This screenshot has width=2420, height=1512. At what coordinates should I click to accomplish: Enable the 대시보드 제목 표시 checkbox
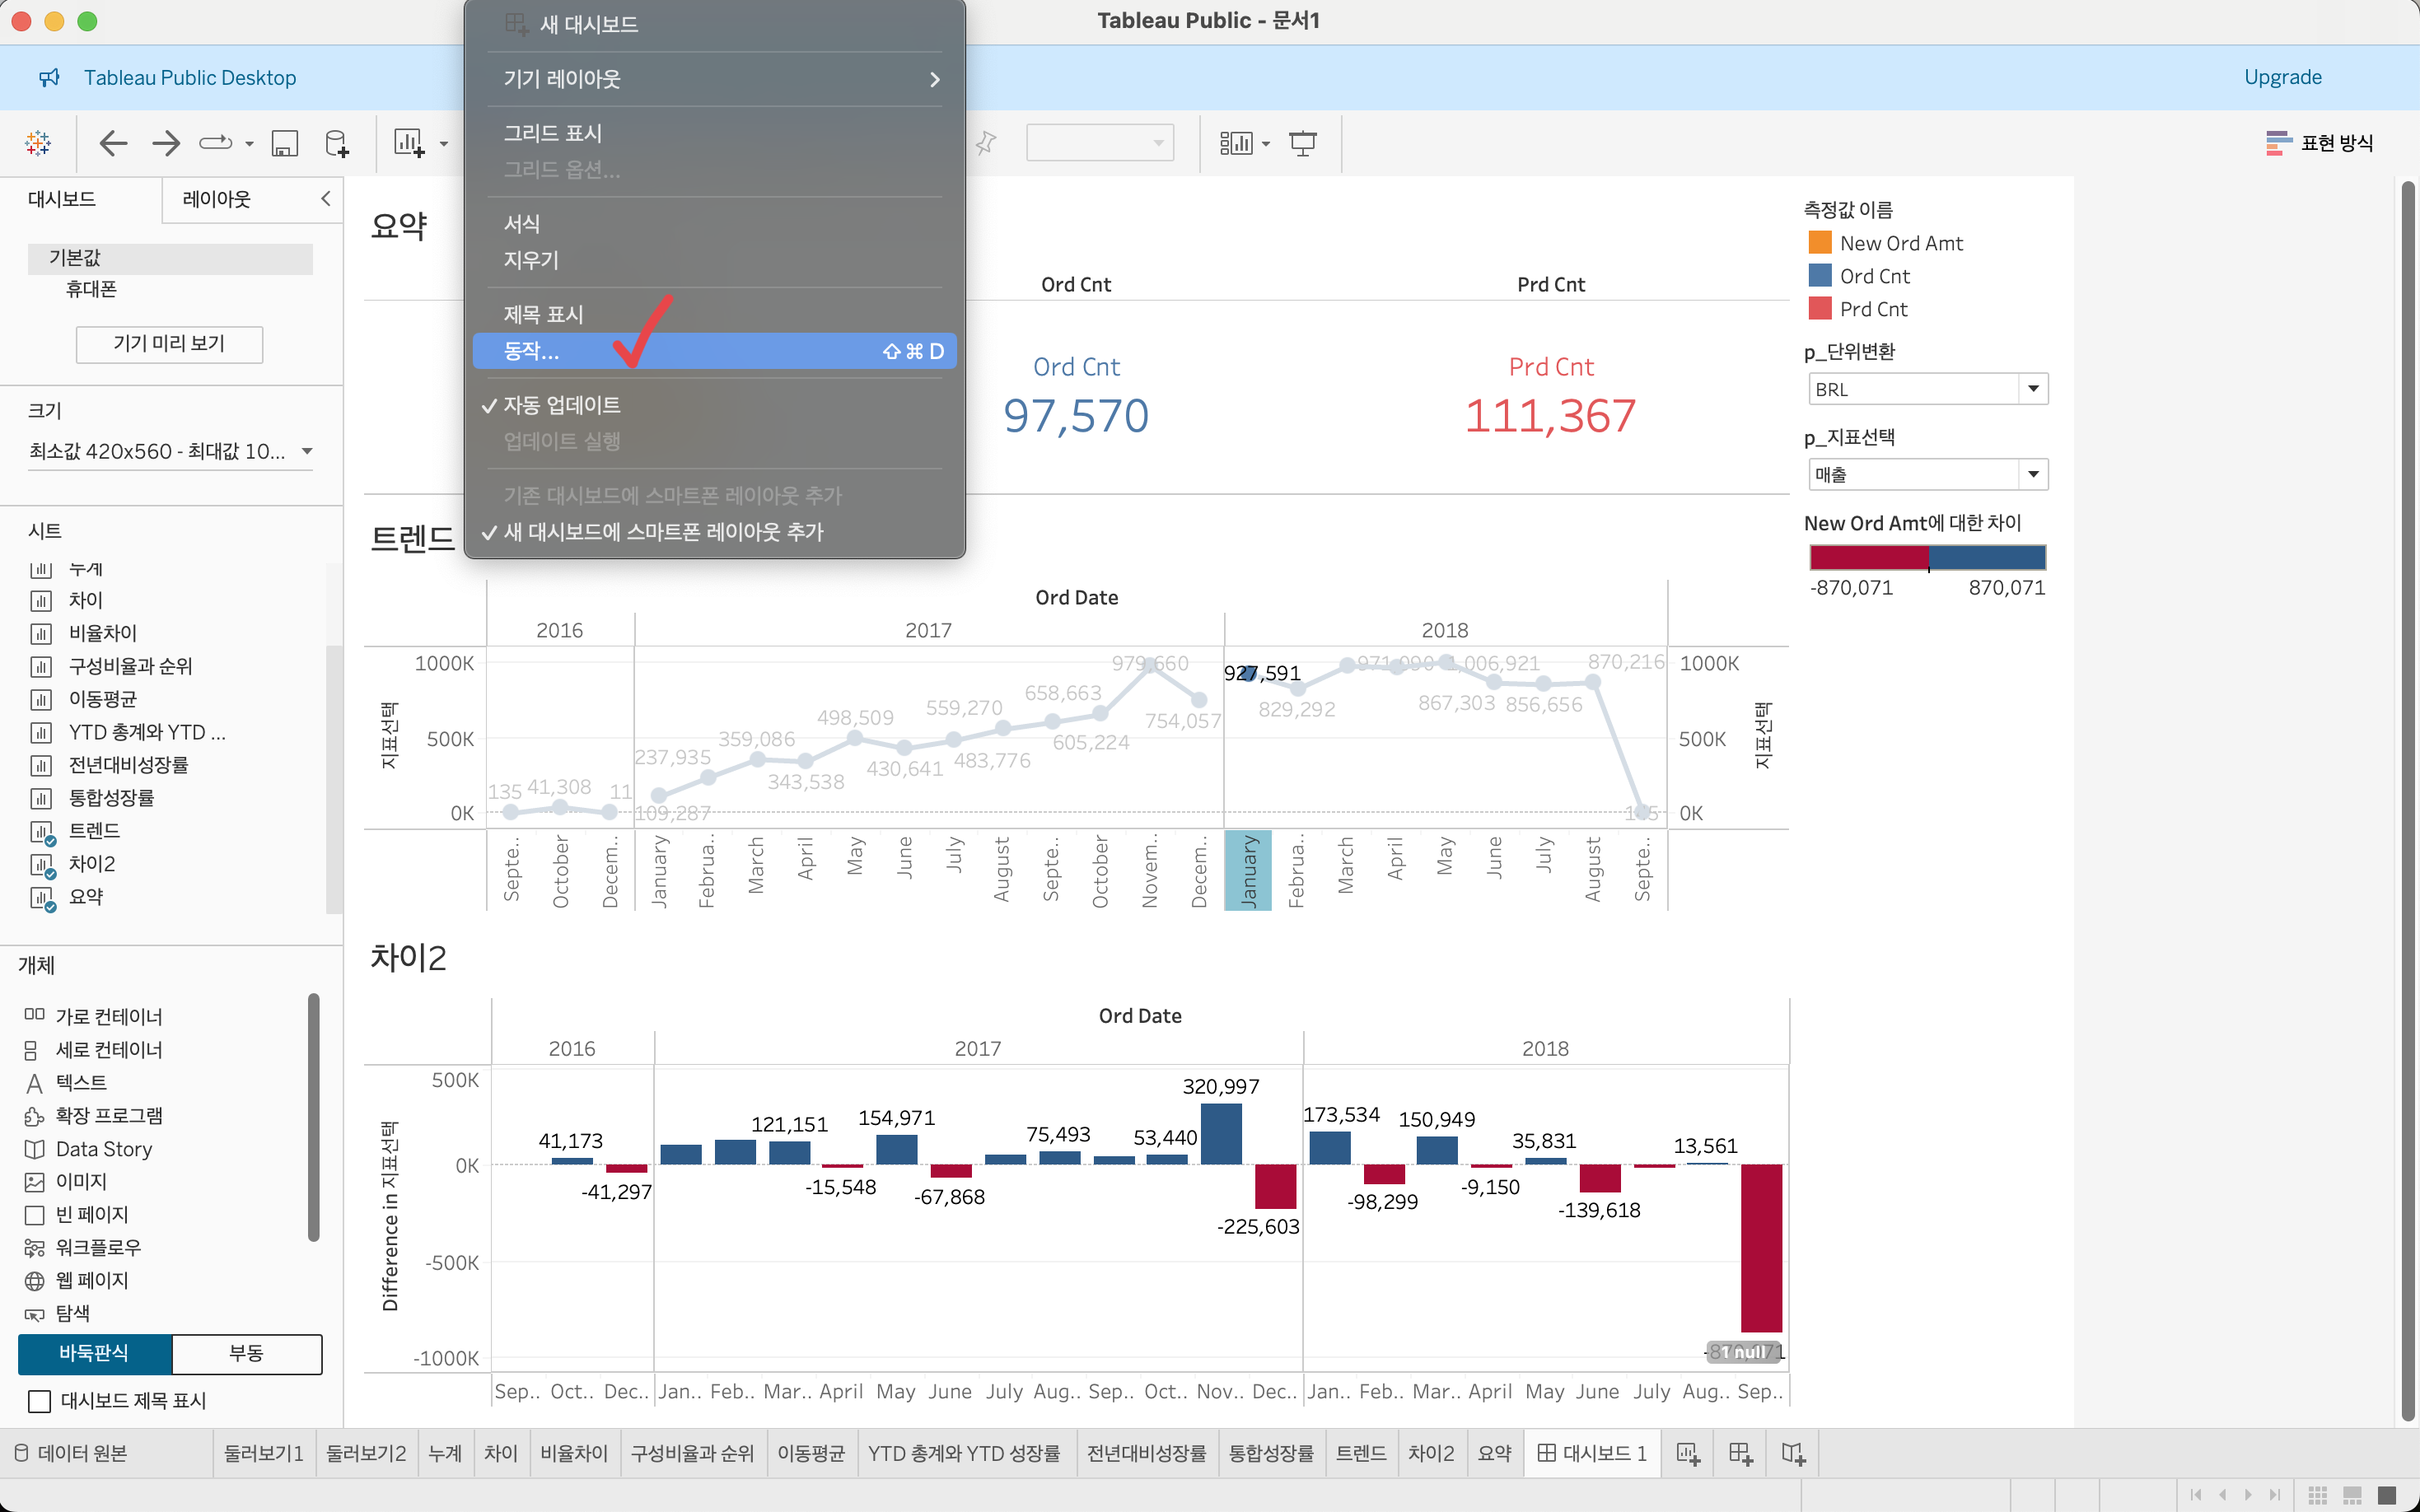point(40,1401)
